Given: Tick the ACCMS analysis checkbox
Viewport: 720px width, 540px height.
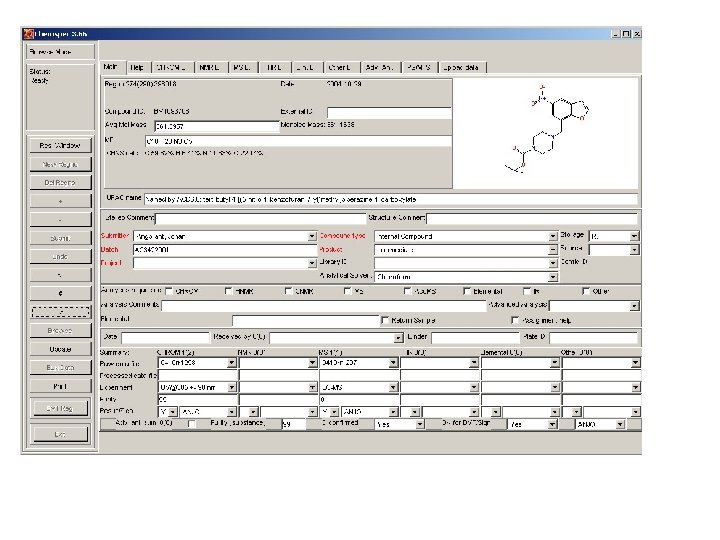Looking at the screenshot, I should point(407,291).
